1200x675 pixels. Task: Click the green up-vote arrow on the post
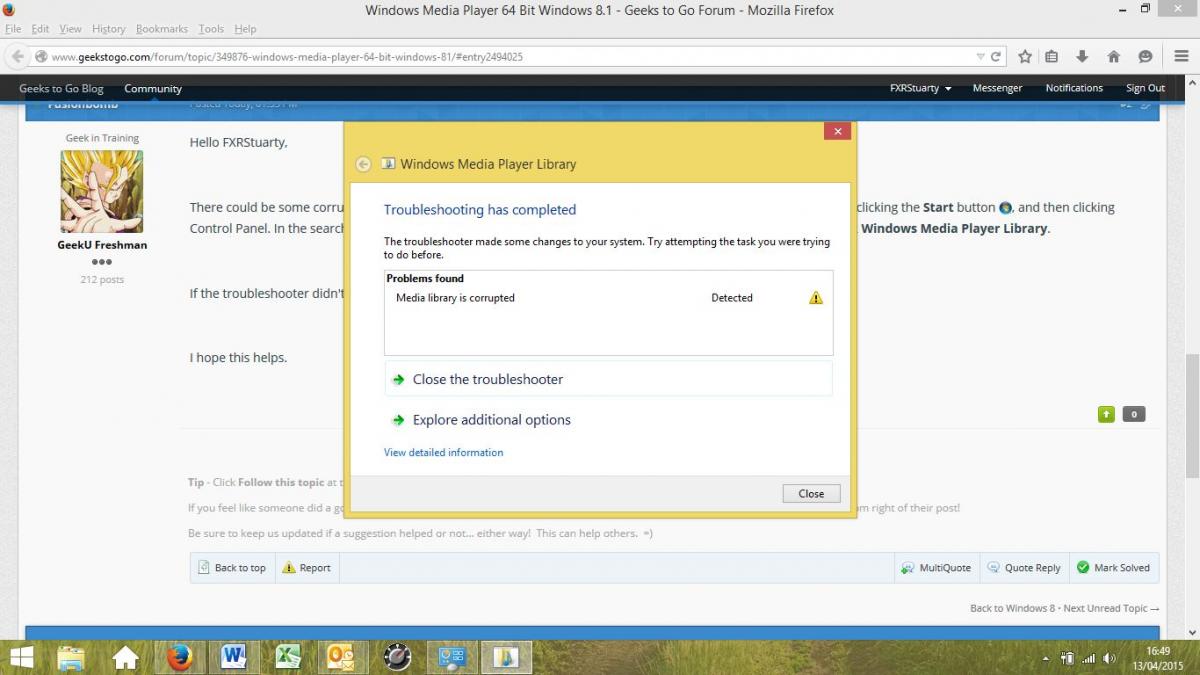click(x=1106, y=414)
